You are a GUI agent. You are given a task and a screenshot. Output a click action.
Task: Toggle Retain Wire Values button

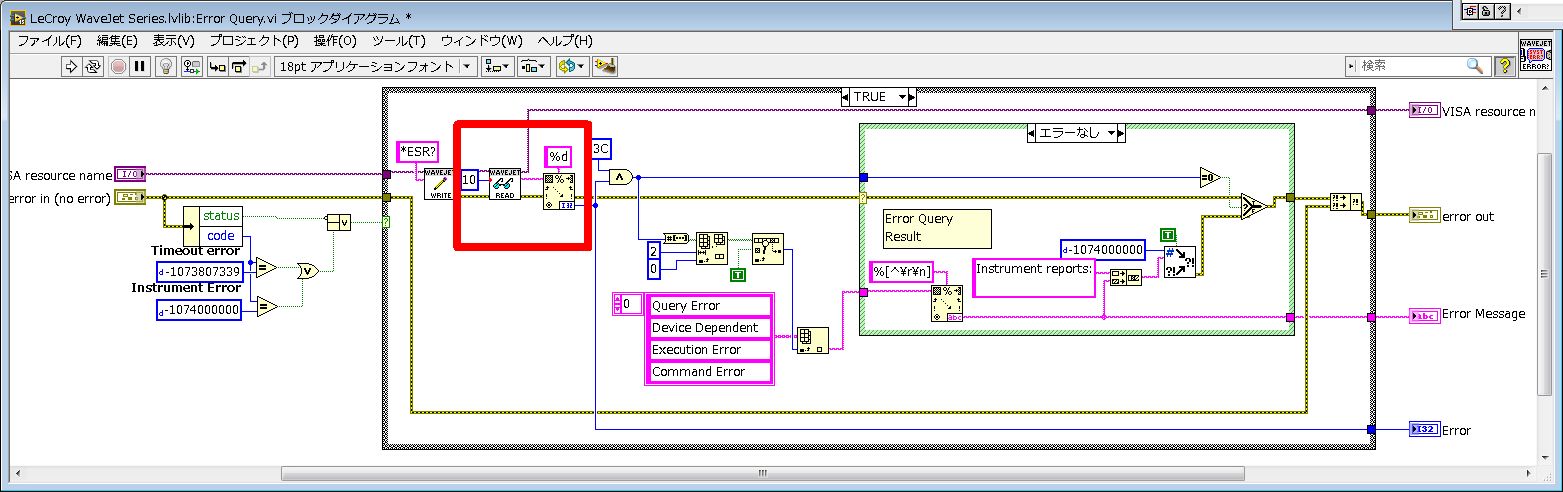pyautogui.click(x=191, y=66)
